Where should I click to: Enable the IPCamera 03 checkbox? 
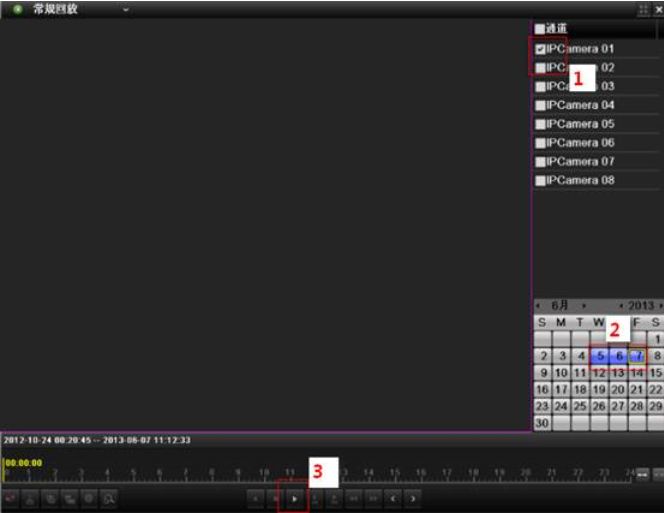point(540,87)
